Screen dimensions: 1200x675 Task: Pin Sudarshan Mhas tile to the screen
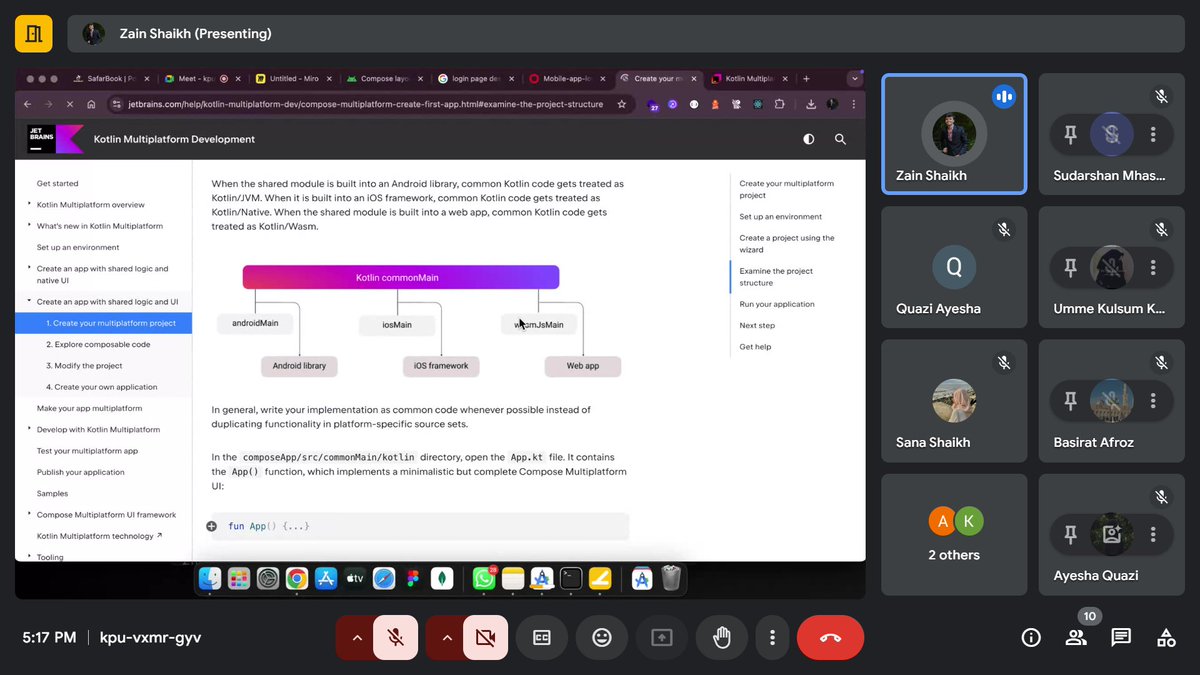(x=1070, y=134)
